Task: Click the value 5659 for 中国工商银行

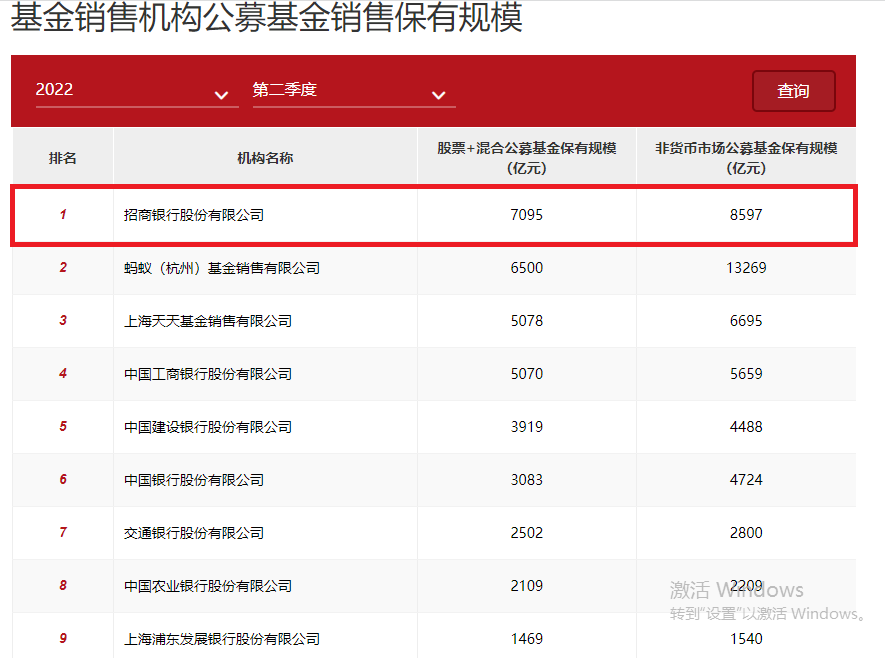Action: (x=746, y=374)
